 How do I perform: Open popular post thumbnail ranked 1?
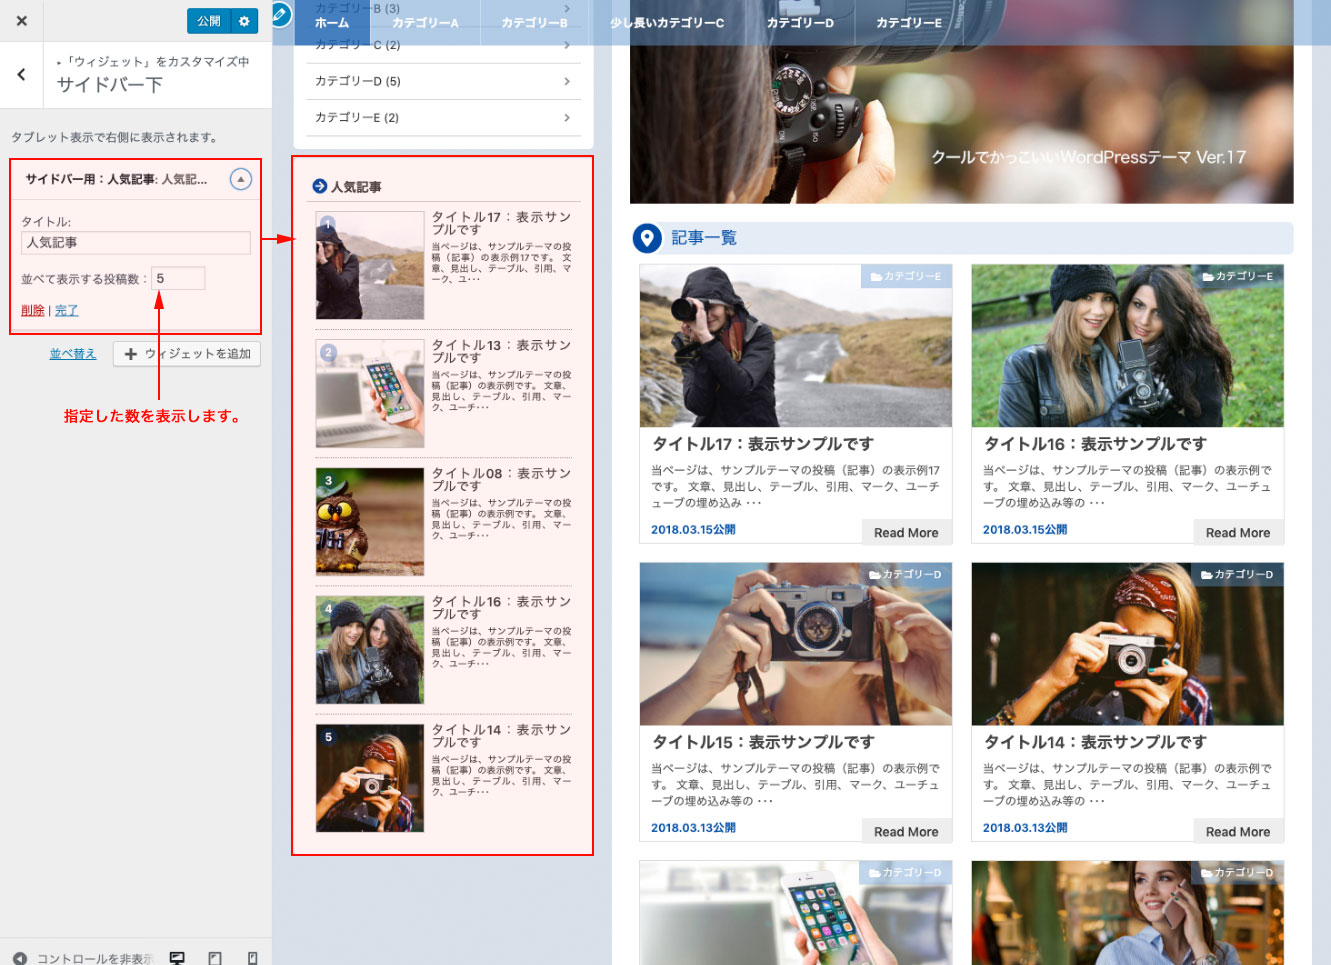click(370, 265)
